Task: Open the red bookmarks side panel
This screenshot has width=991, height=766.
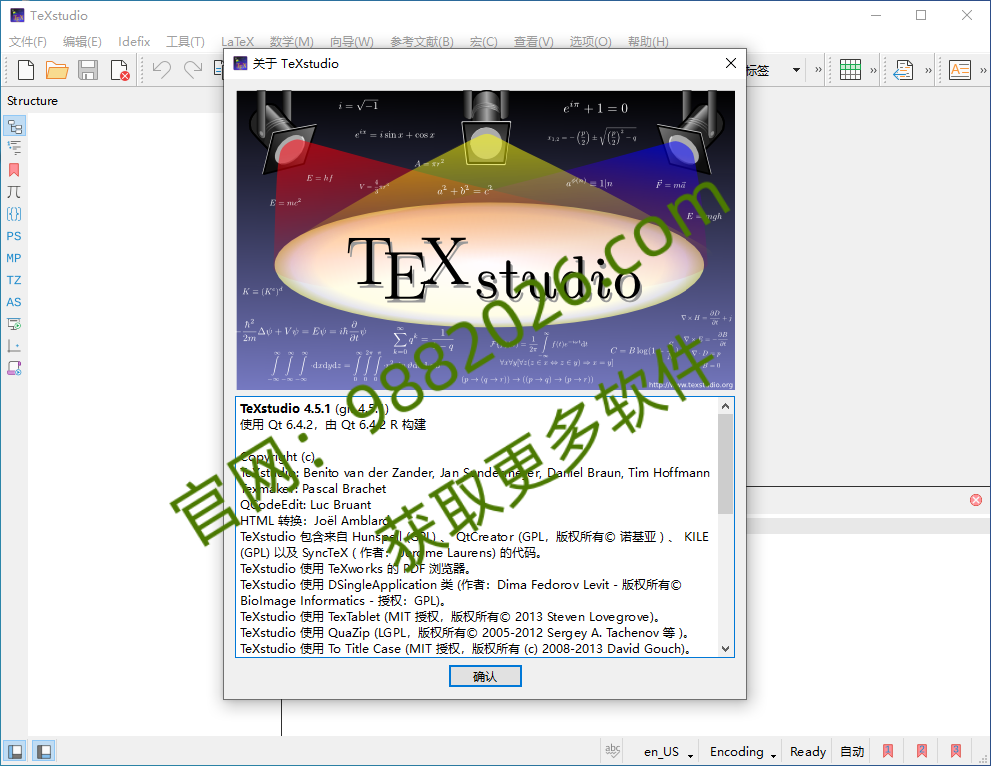Action: [x=14, y=170]
